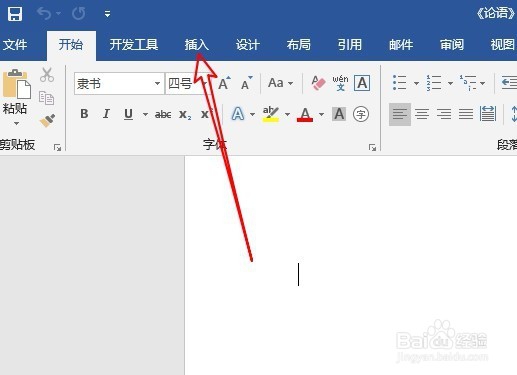Click the Cut scissors icon

coord(47,75)
